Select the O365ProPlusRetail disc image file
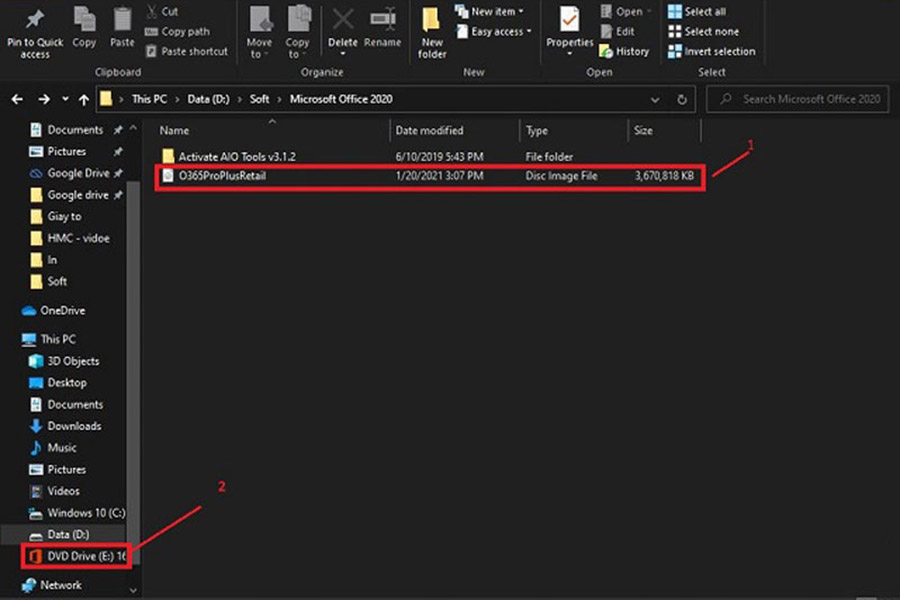The height and width of the screenshot is (600, 900). point(427,176)
